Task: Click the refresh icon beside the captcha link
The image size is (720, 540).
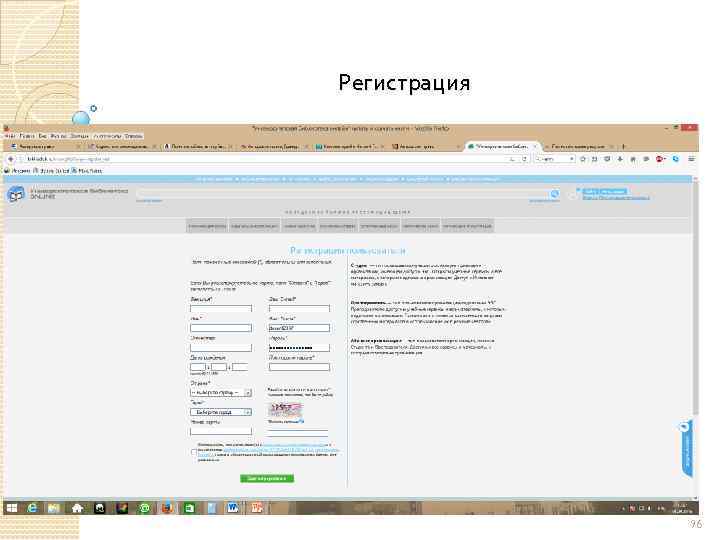Action: 301,421
